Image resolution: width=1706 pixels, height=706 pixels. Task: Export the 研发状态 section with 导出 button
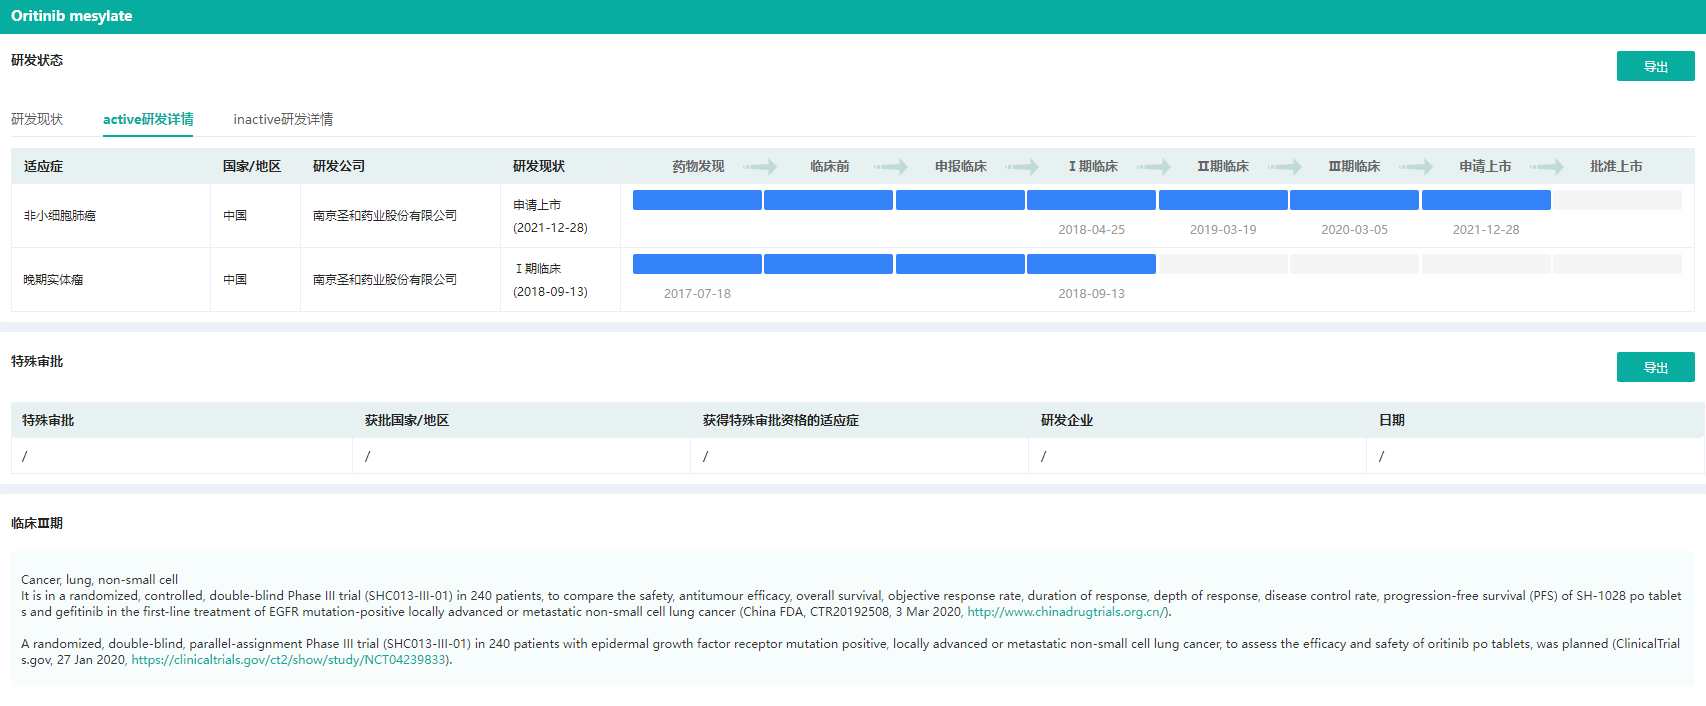point(1655,66)
